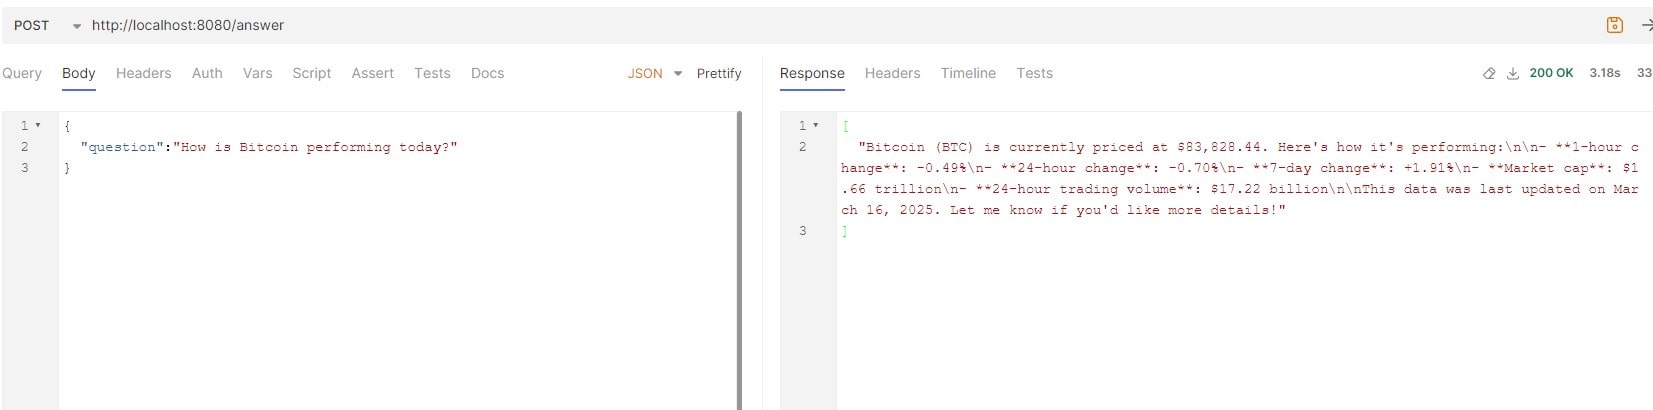Show the Assert tab
The height and width of the screenshot is (410, 1653).
[372, 73]
